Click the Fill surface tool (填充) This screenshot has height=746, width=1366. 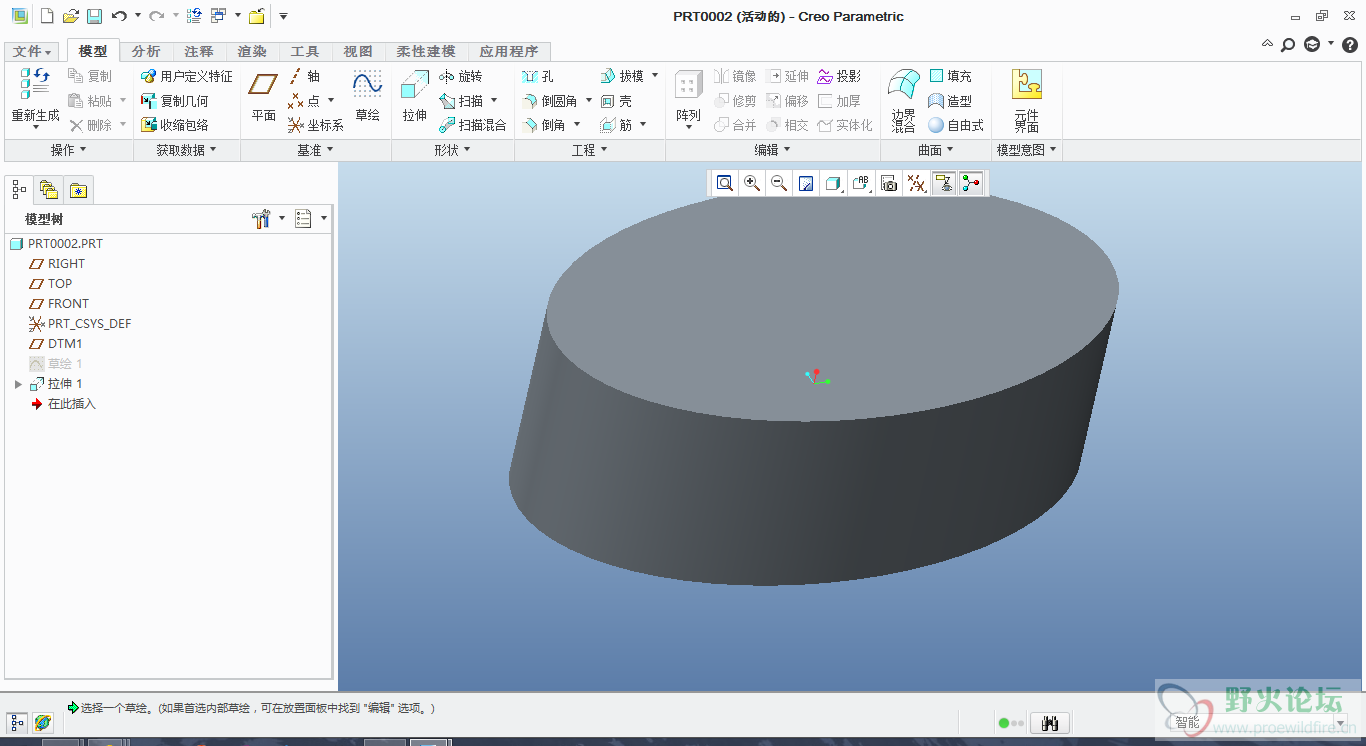point(950,76)
